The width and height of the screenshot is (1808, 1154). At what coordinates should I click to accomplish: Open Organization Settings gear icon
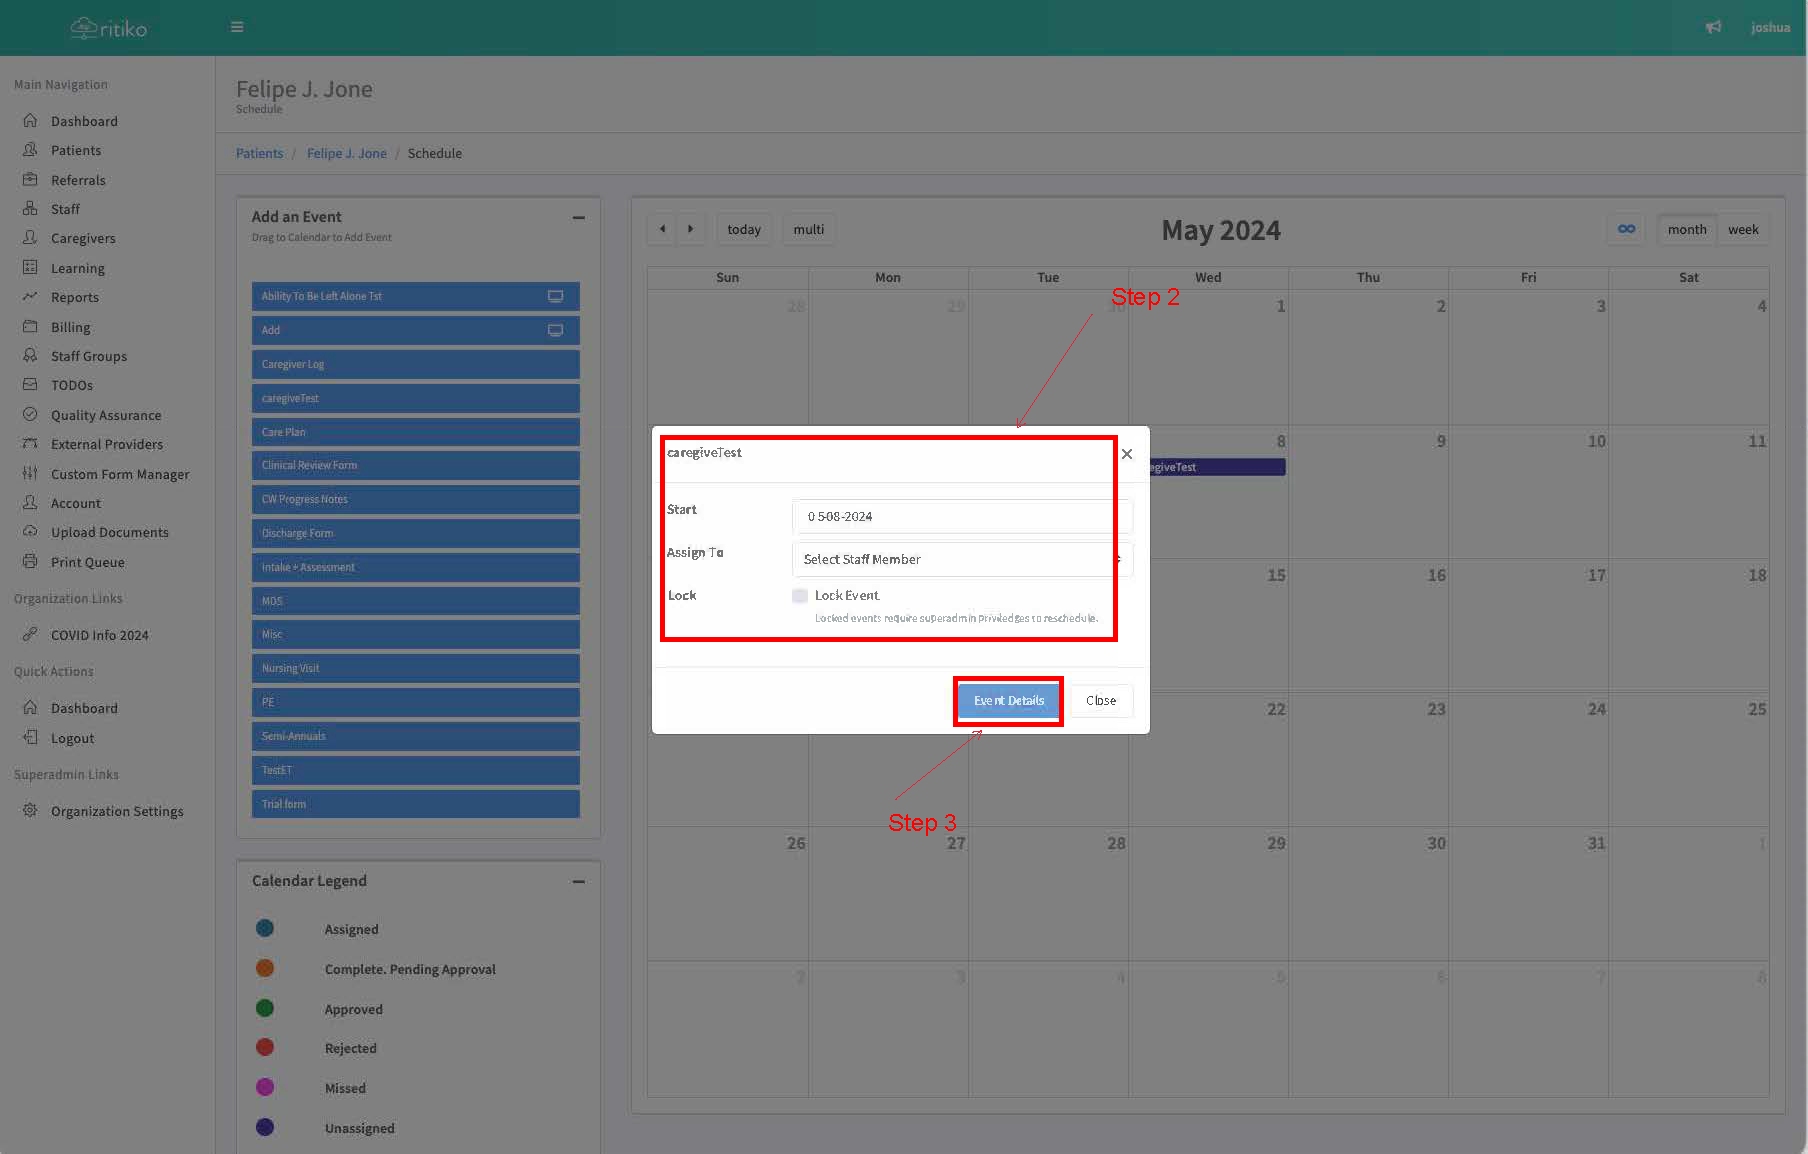30,811
